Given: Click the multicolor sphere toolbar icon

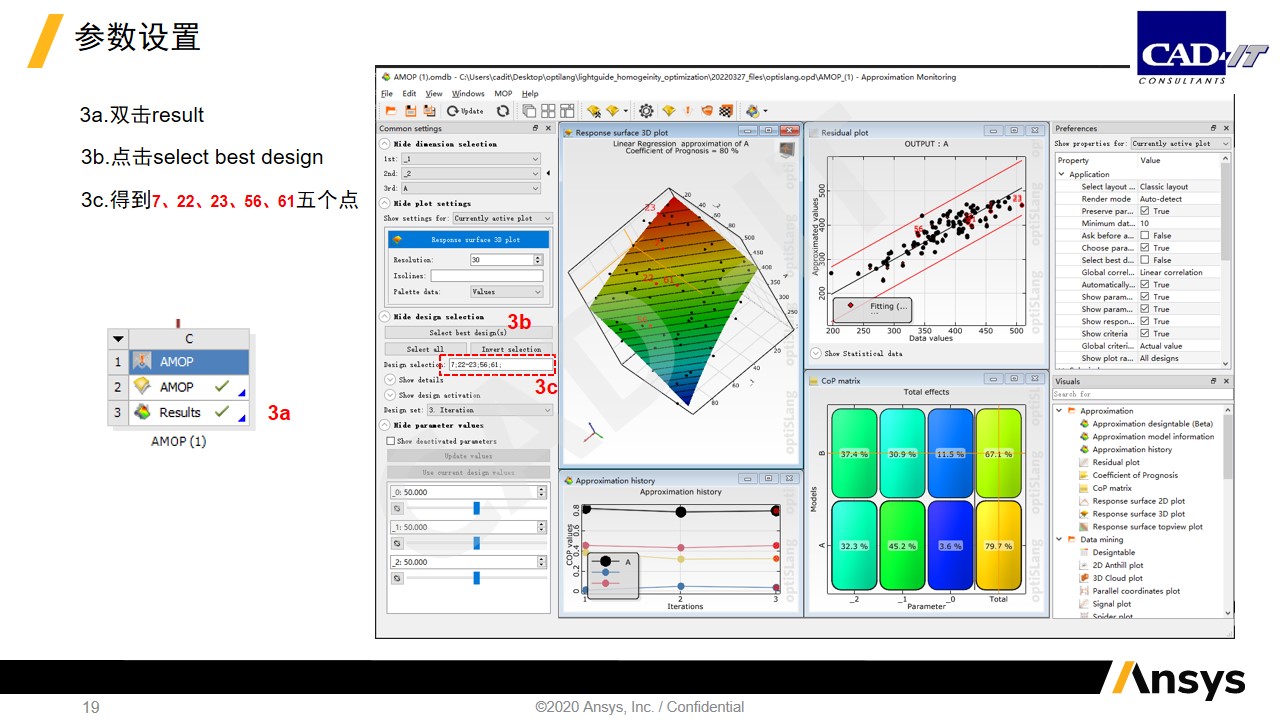Looking at the screenshot, I should click(x=752, y=111).
